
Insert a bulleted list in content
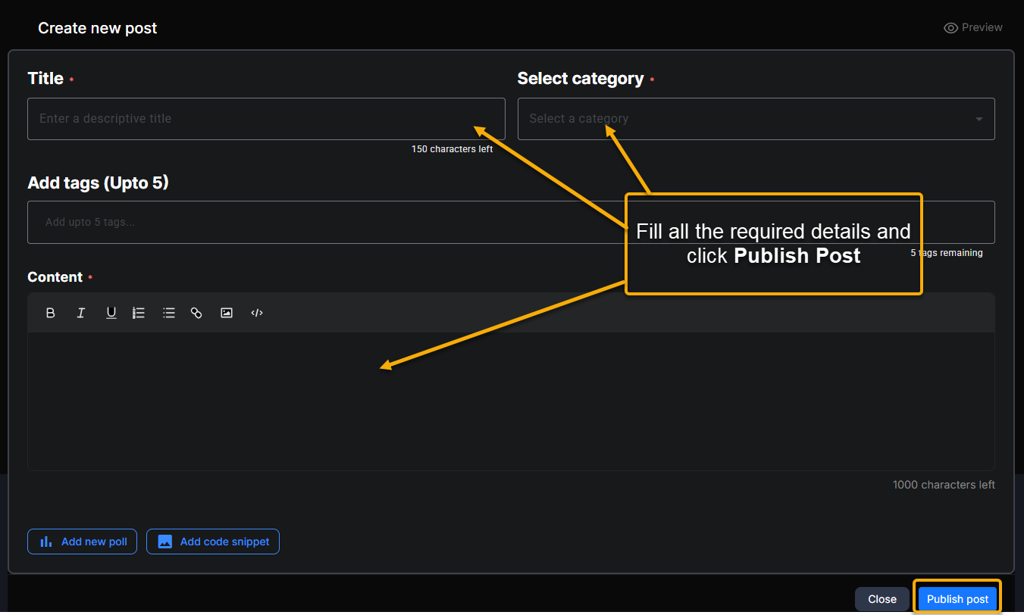pos(169,313)
